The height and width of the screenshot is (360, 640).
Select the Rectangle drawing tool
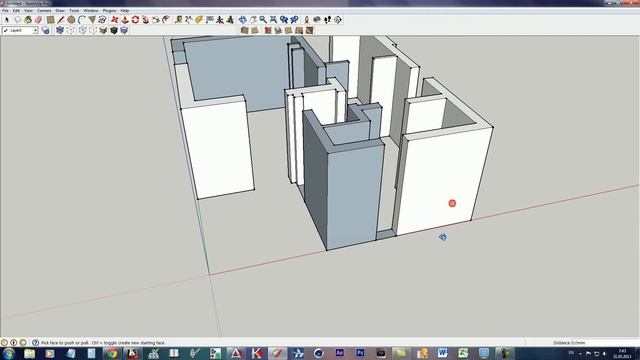click(x=50, y=20)
